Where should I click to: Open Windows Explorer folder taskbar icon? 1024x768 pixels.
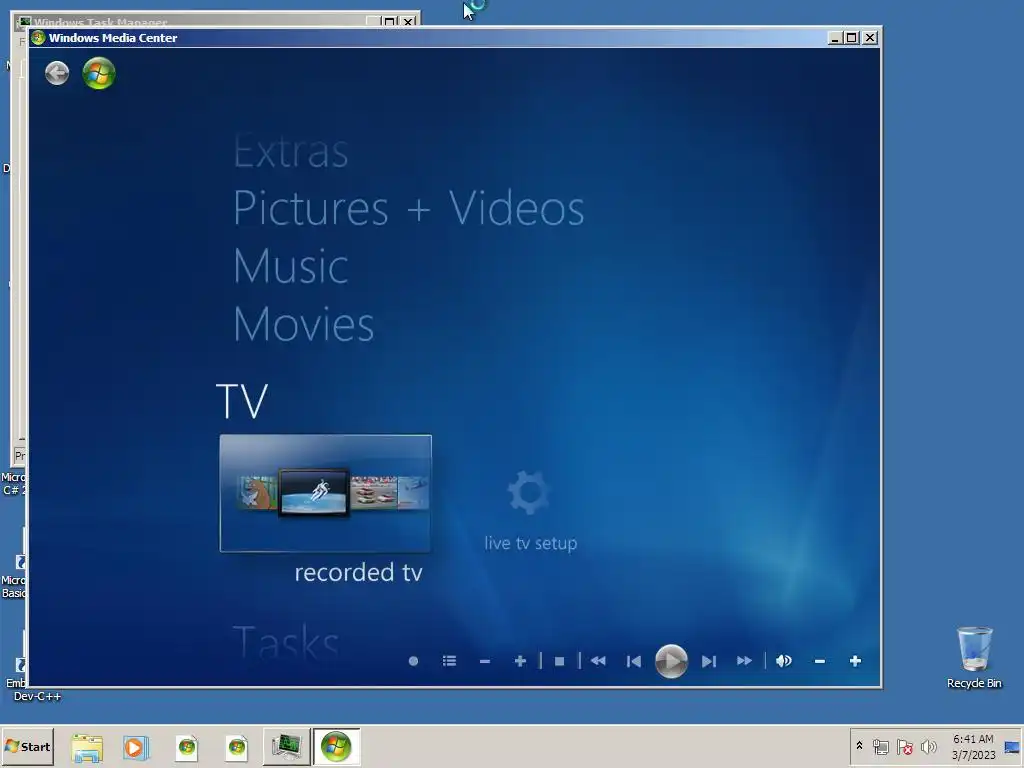click(x=87, y=747)
